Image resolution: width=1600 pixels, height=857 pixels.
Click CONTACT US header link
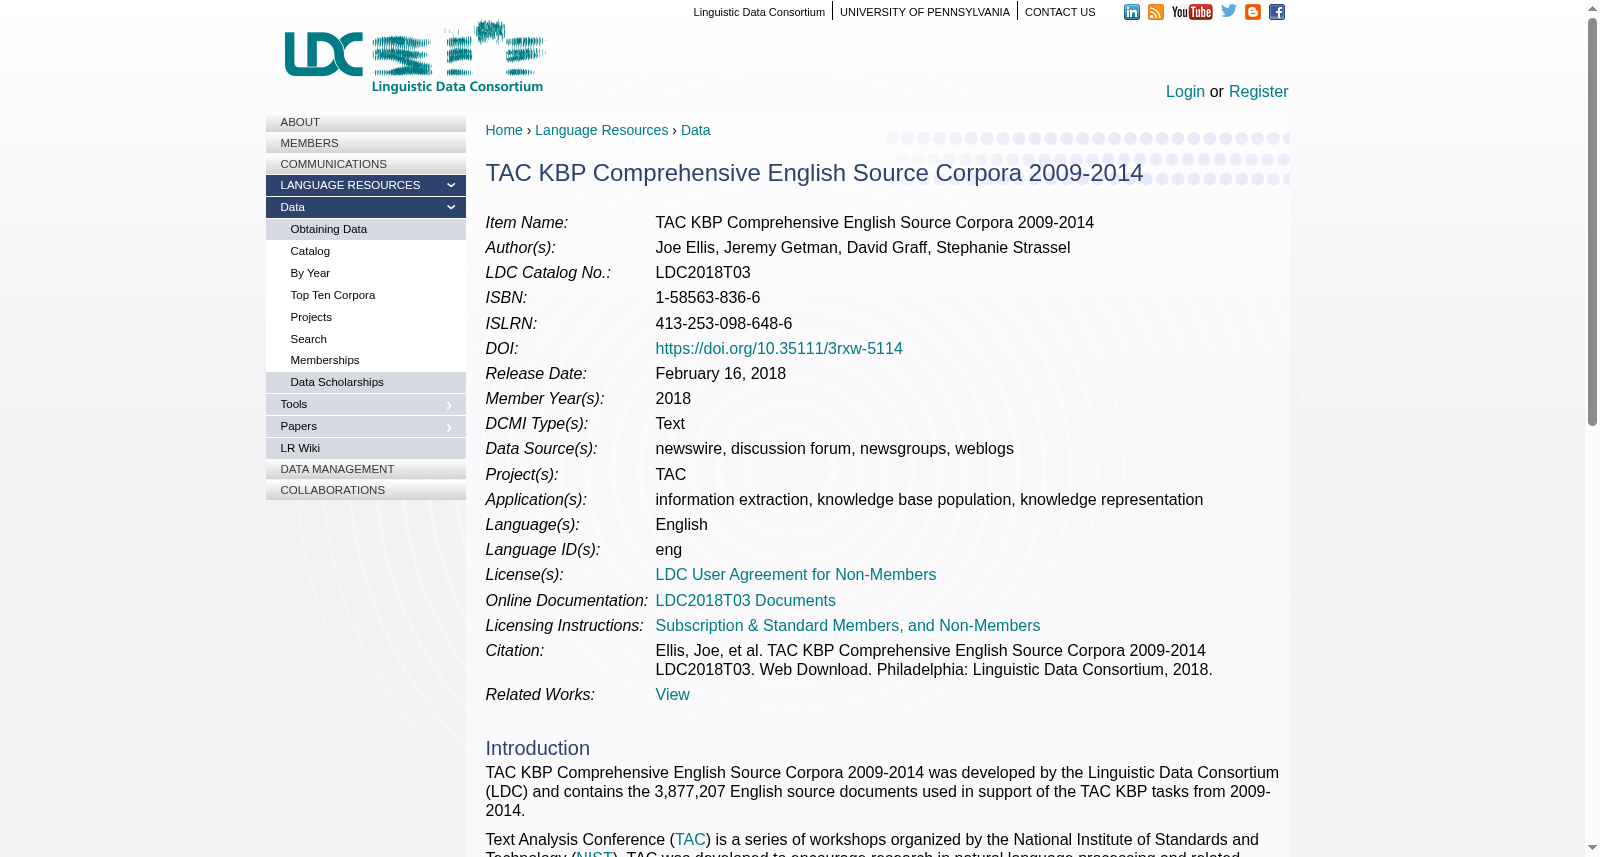coord(1060,12)
